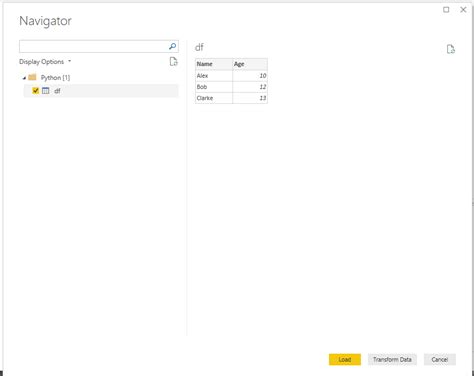Click the refresh file icon under the search box
The width and height of the screenshot is (474, 376).
(173, 62)
